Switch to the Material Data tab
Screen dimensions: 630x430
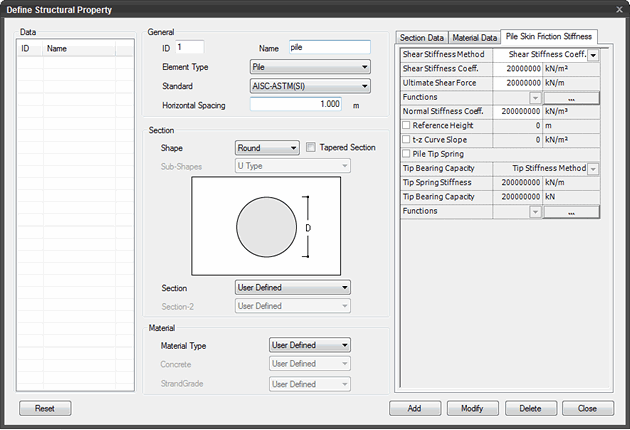click(474, 37)
